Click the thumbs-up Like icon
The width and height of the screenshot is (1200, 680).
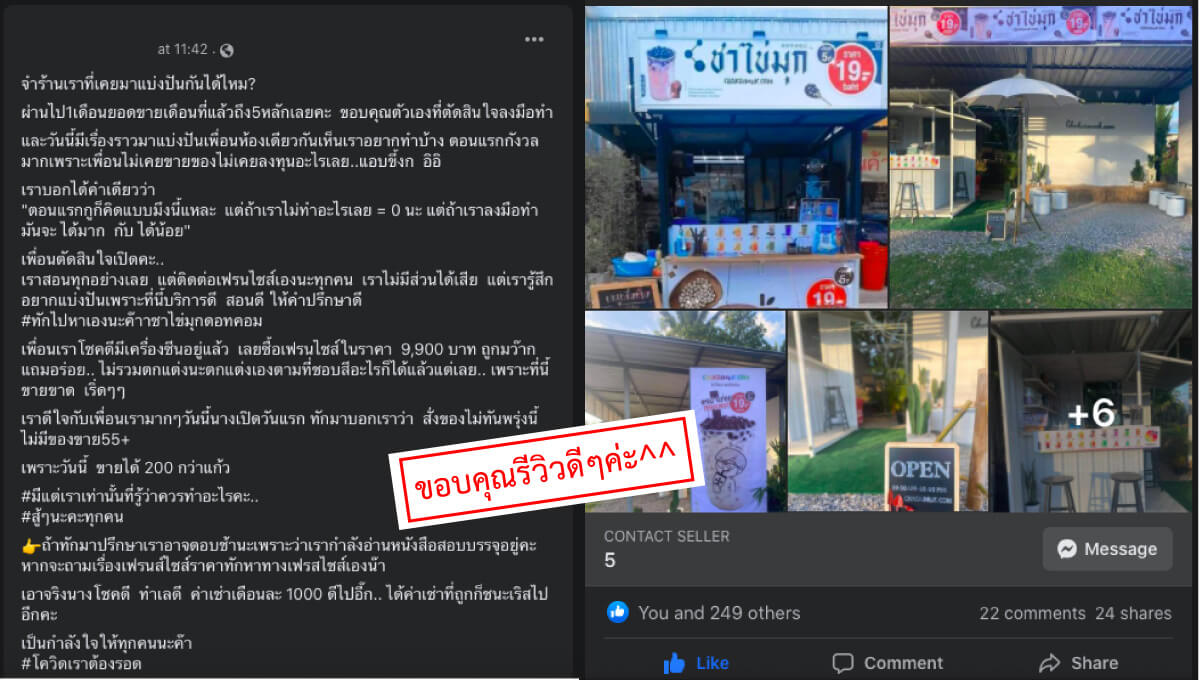click(x=674, y=662)
